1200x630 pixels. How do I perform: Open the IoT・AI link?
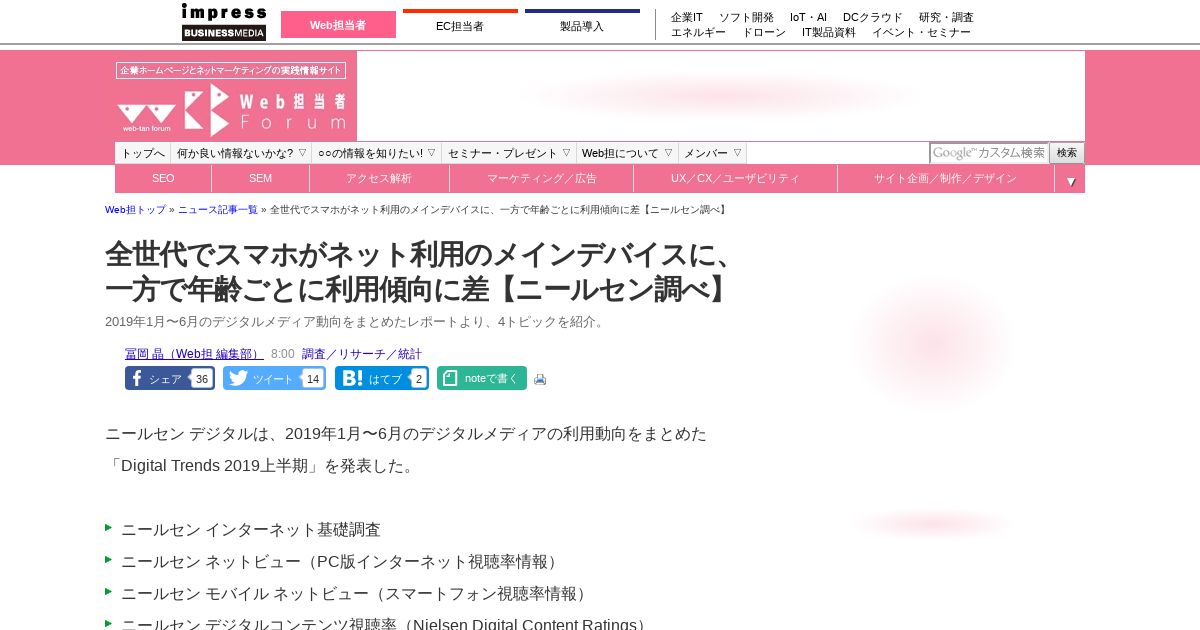pos(808,17)
